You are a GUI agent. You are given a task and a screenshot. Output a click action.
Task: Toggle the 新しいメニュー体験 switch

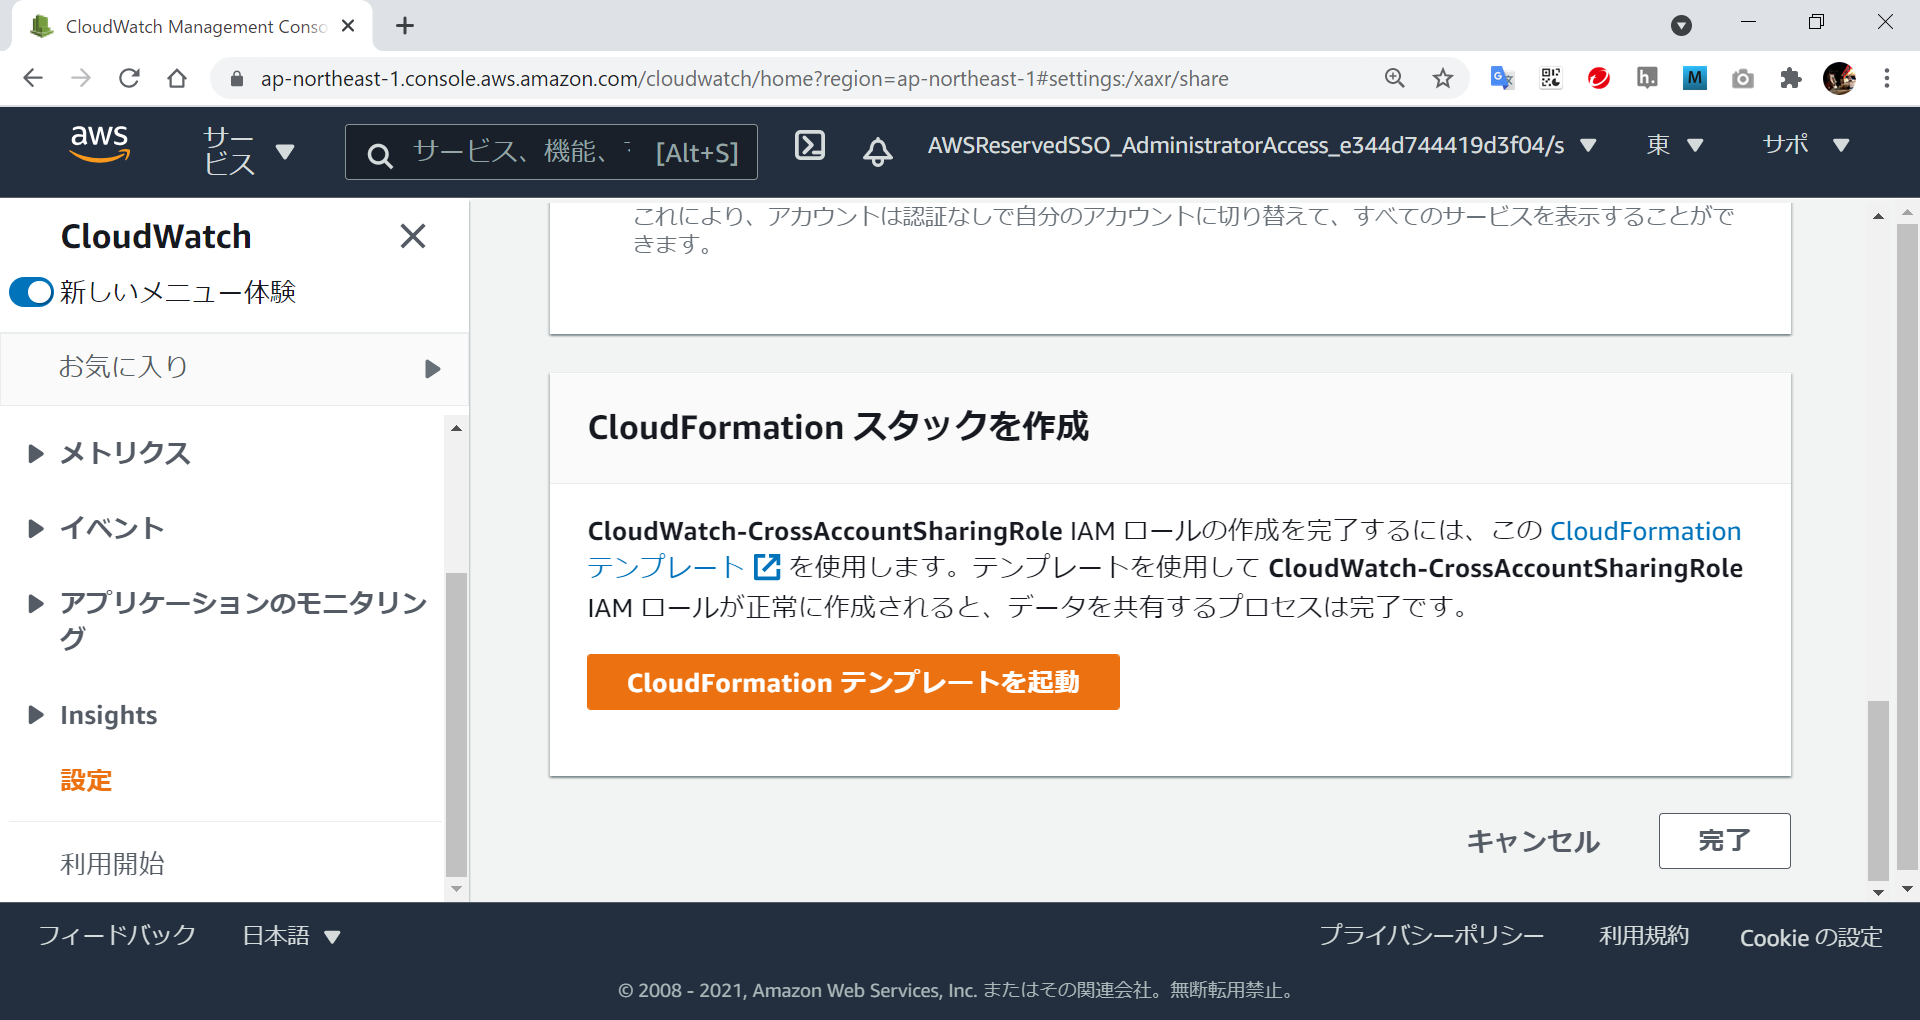pyautogui.click(x=31, y=292)
